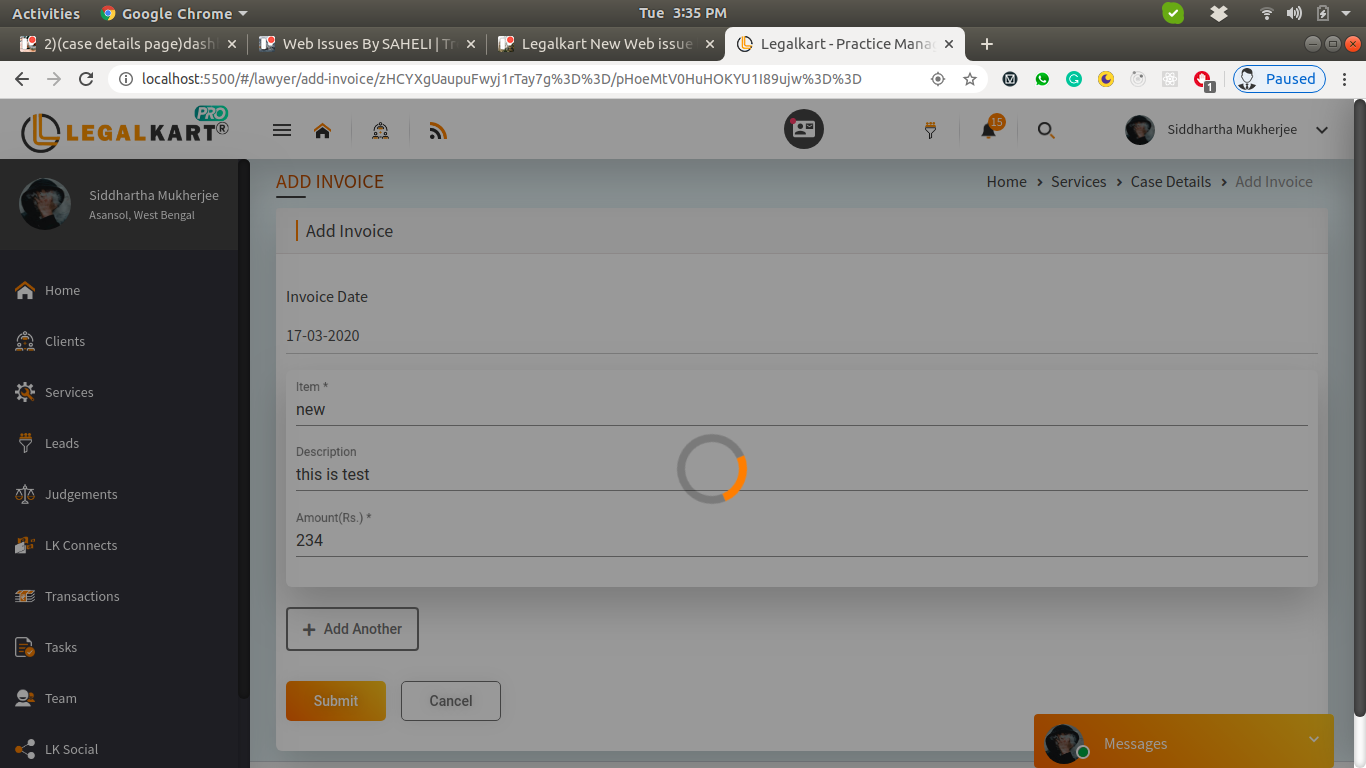
Task: Click the clients icon in top navbar
Action: tap(380, 130)
